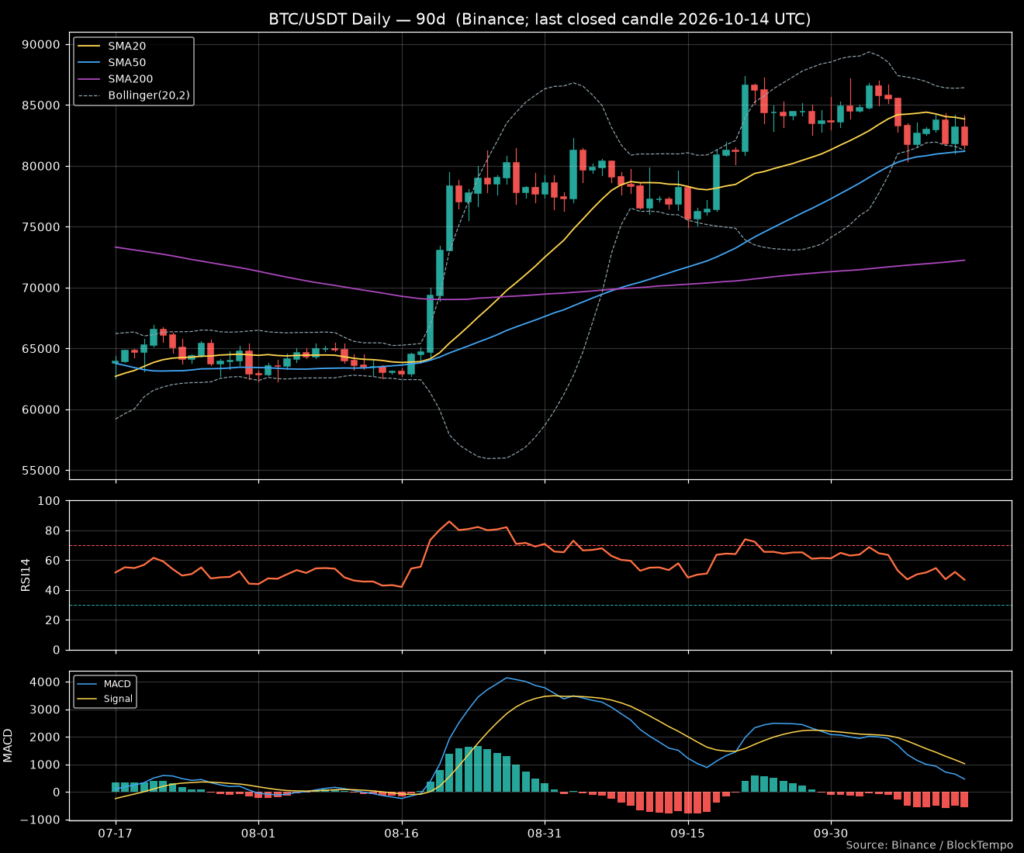Click the 08-01 date label
This screenshot has height=853, width=1024.
259,833
